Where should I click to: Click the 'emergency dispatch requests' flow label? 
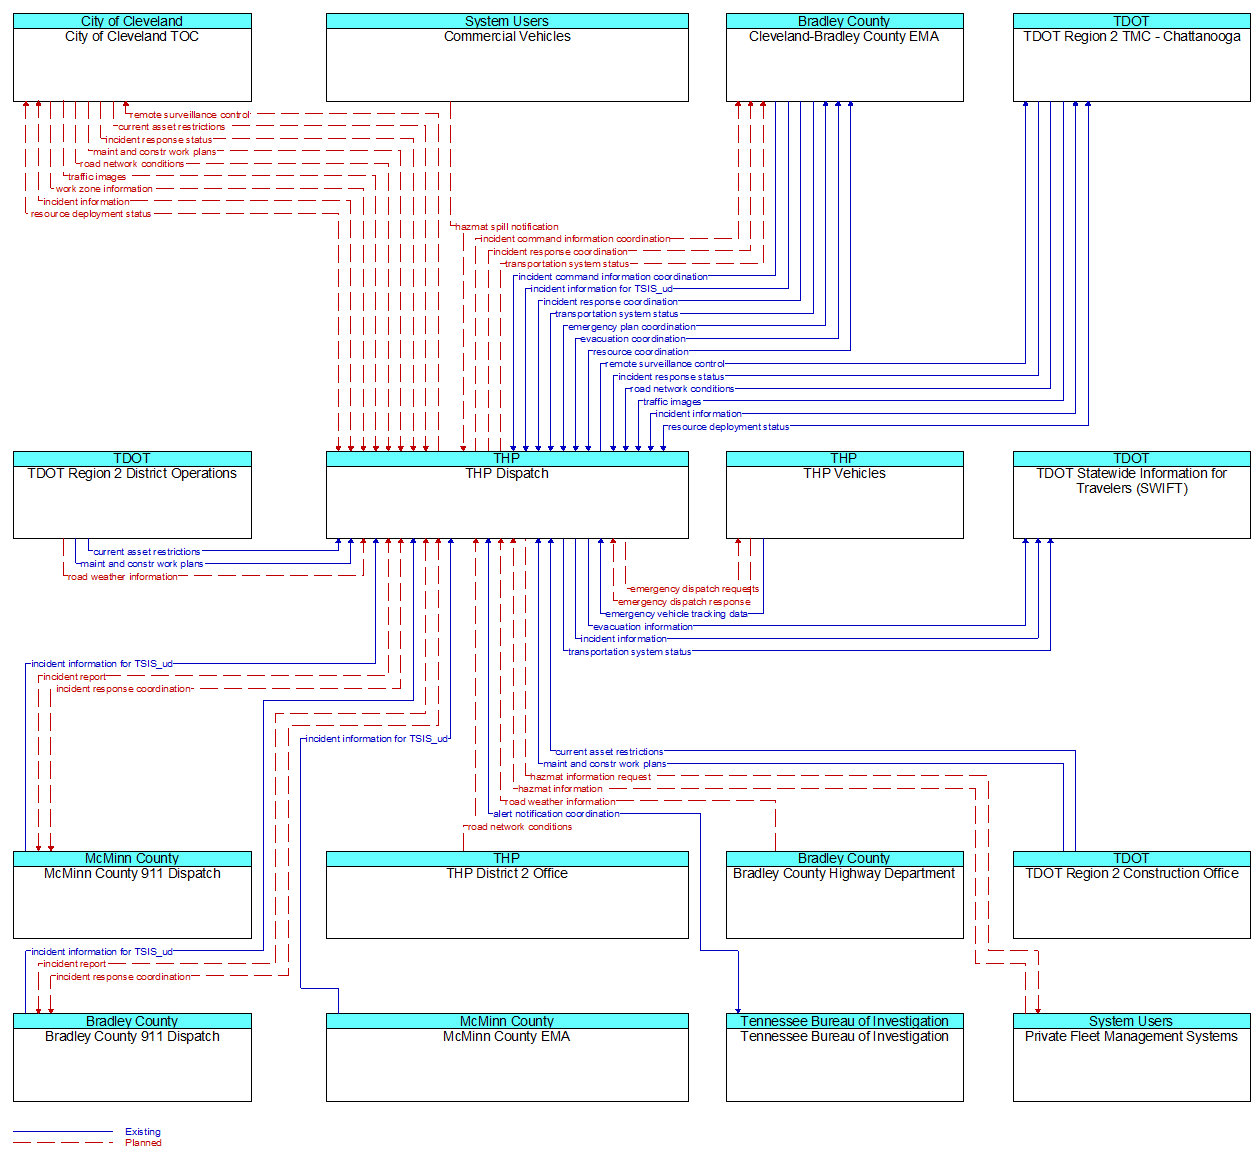point(695,589)
